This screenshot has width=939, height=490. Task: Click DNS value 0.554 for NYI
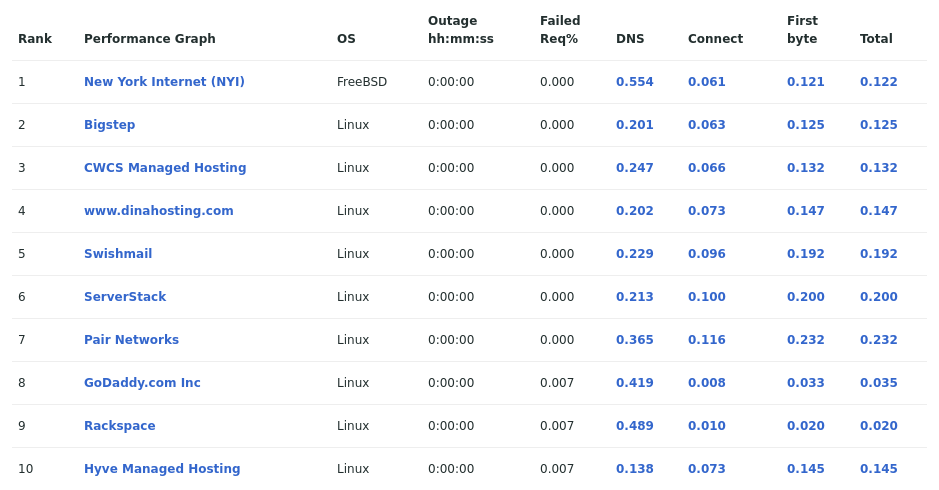(x=635, y=82)
